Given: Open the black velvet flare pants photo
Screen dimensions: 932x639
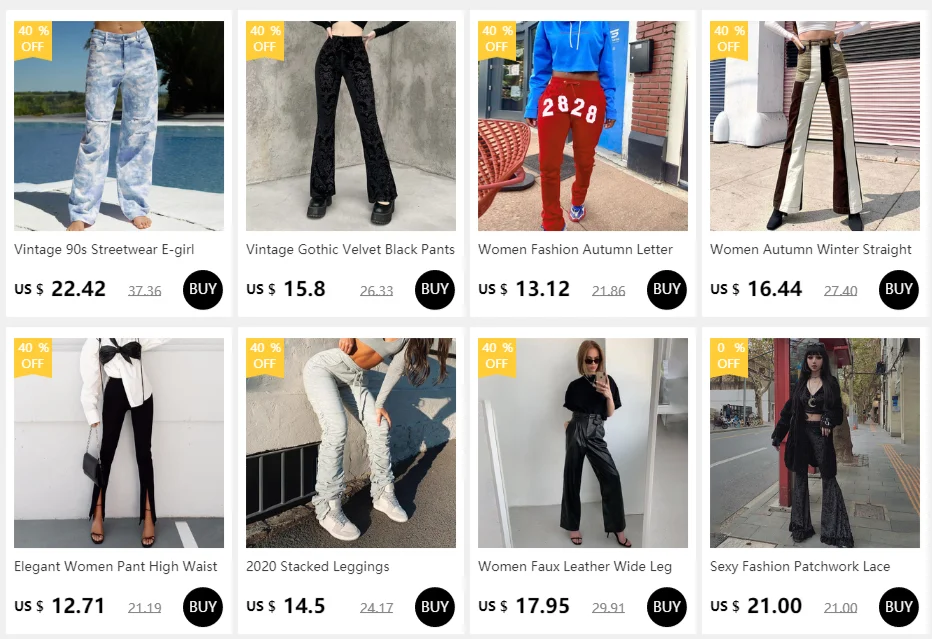Looking at the screenshot, I should pyautogui.click(x=351, y=126).
